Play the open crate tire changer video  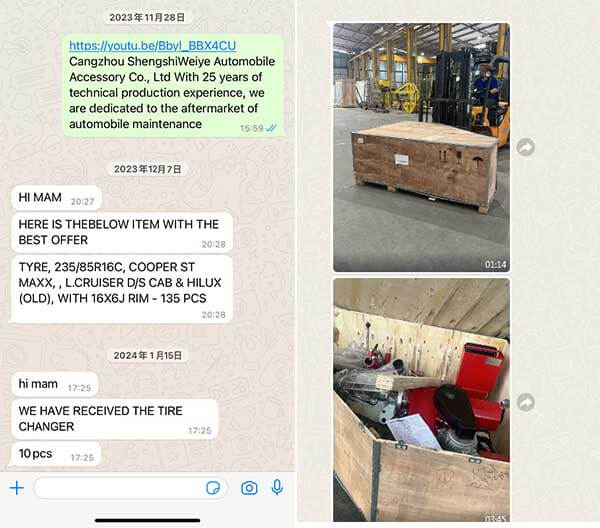click(x=421, y=400)
